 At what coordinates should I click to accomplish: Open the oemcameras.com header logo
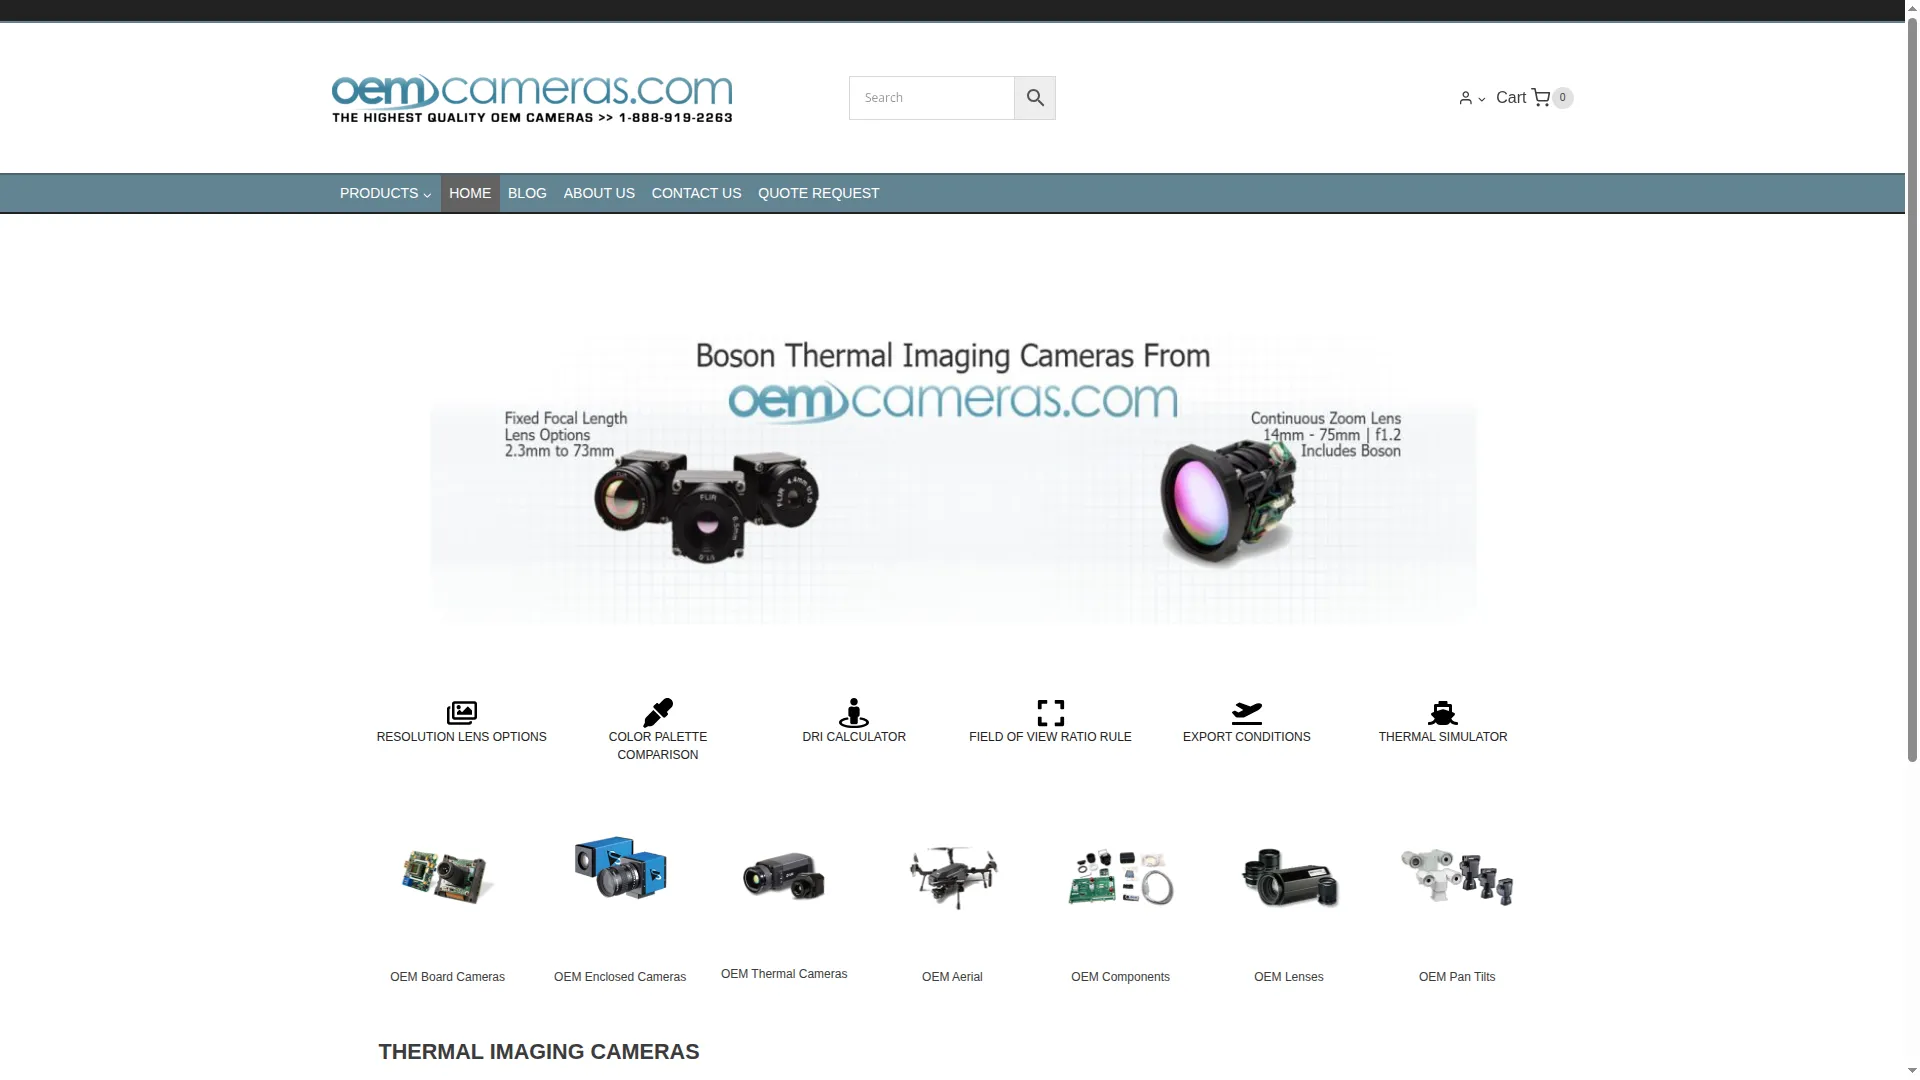pos(532,98)
